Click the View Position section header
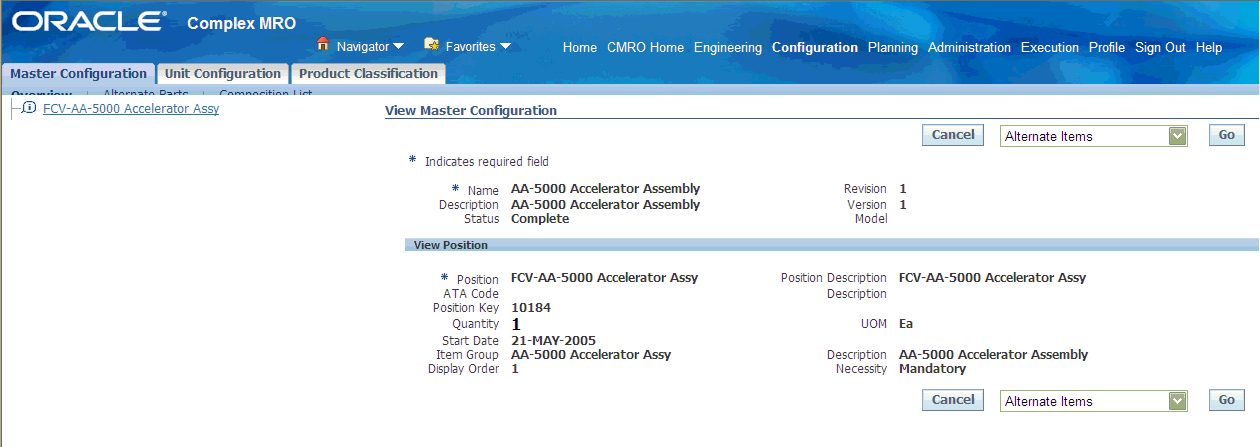This screenshot has width=1260, height=447. pos(451,245)
